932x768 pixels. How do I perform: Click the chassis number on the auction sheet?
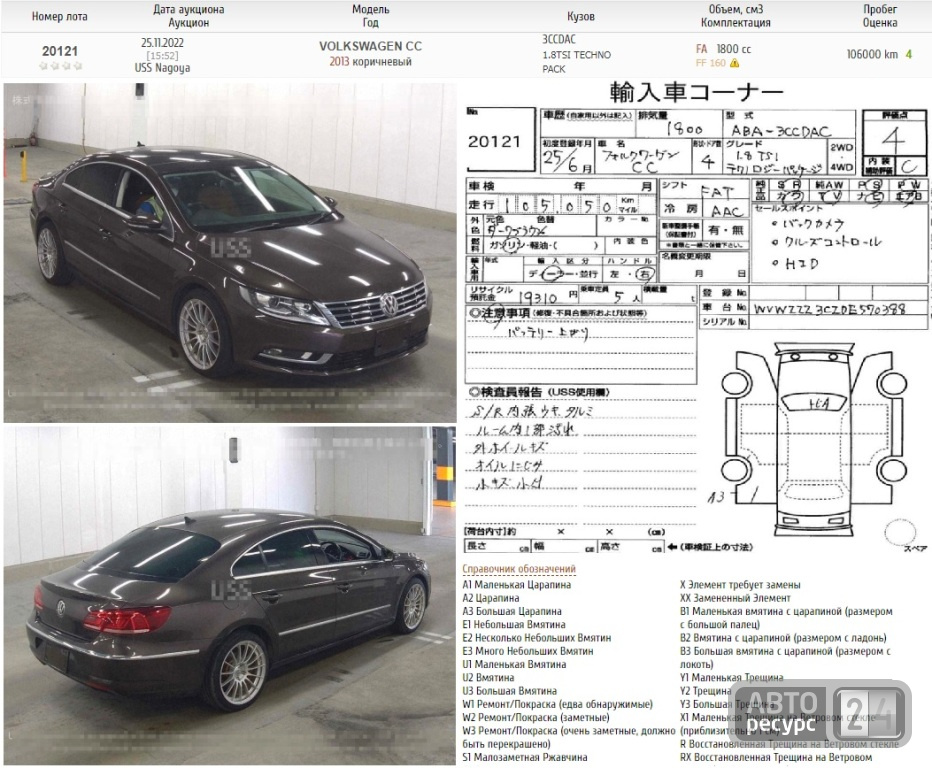point(830,309)
